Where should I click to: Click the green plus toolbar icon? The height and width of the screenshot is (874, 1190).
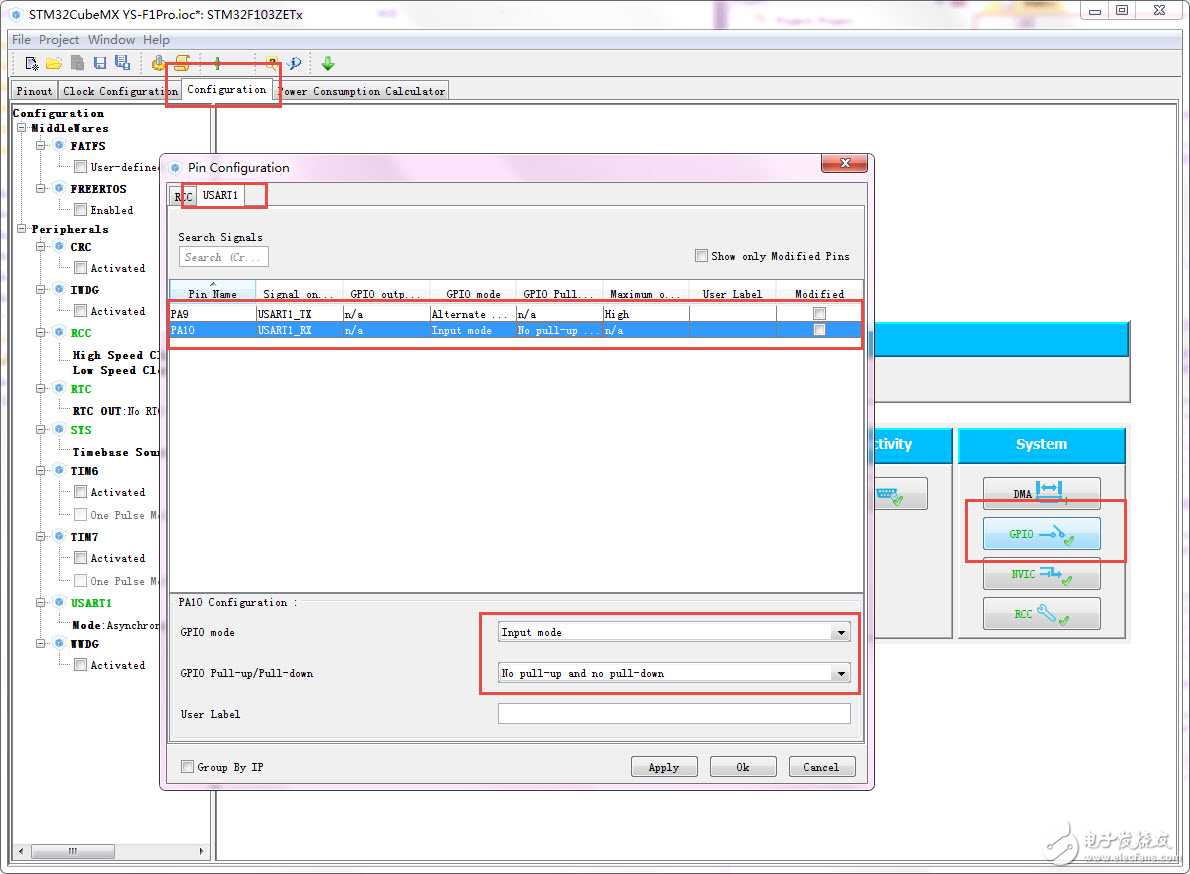[217, 64]
